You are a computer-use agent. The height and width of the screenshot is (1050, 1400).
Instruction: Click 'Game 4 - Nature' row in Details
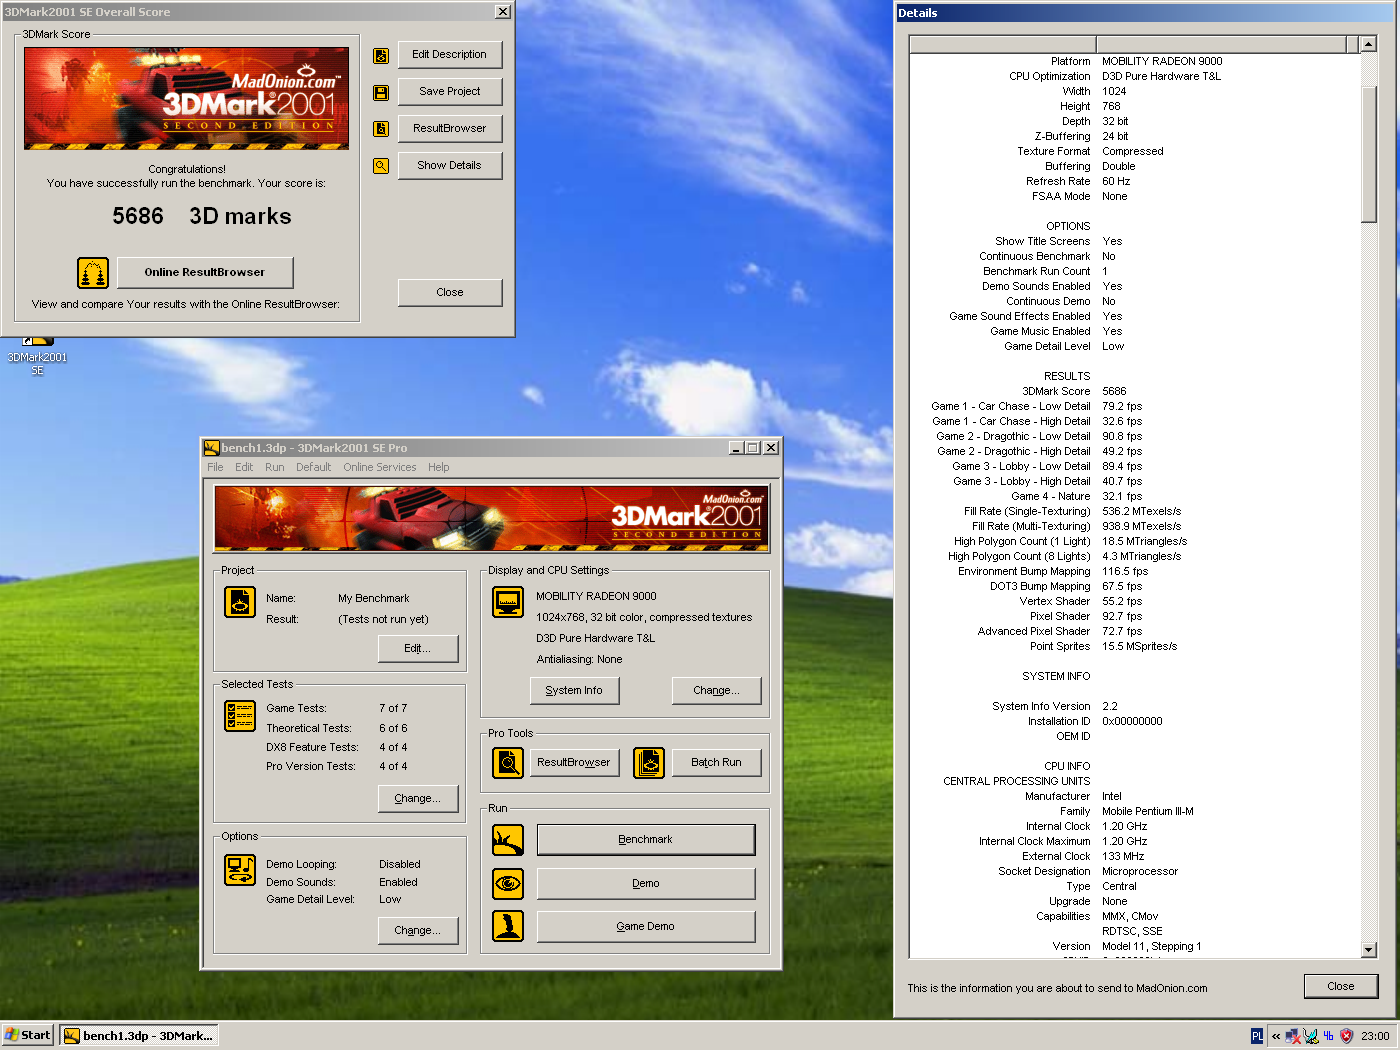[x=1135, y=497]
